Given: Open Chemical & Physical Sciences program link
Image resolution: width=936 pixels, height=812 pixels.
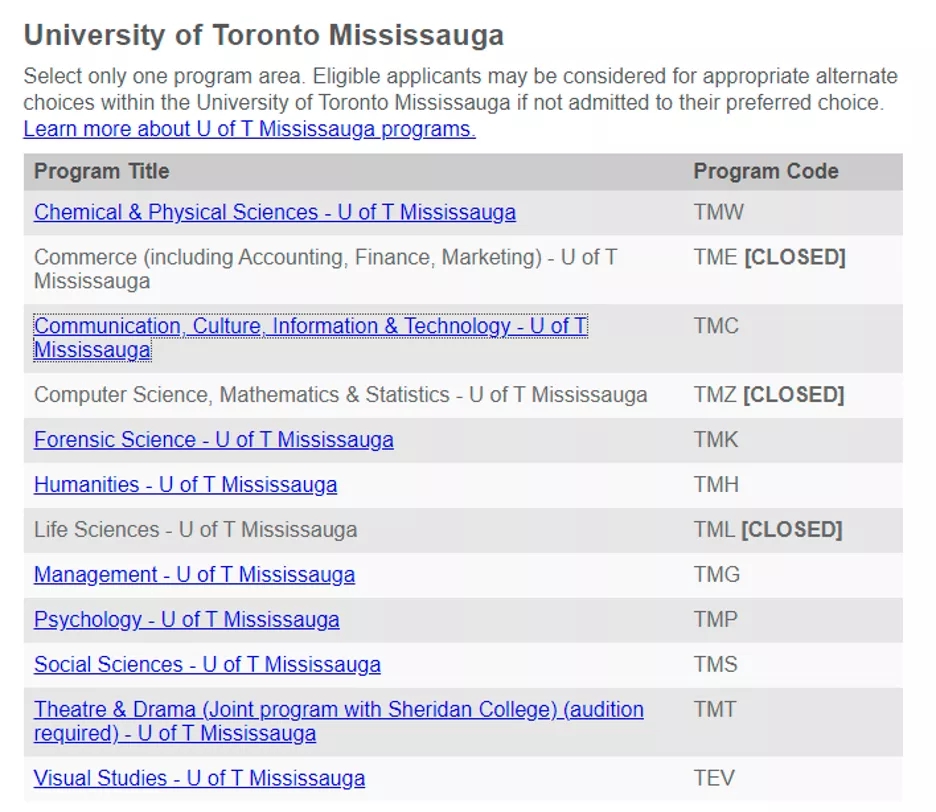Looking at the screenshot, I should (x=275, y=213).
